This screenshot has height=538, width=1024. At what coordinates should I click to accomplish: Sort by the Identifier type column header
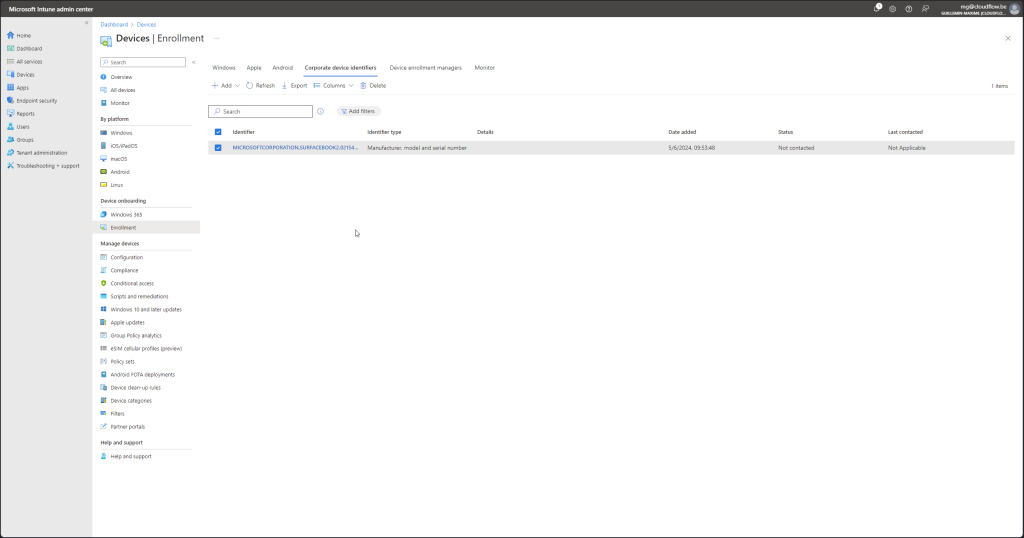384,132
